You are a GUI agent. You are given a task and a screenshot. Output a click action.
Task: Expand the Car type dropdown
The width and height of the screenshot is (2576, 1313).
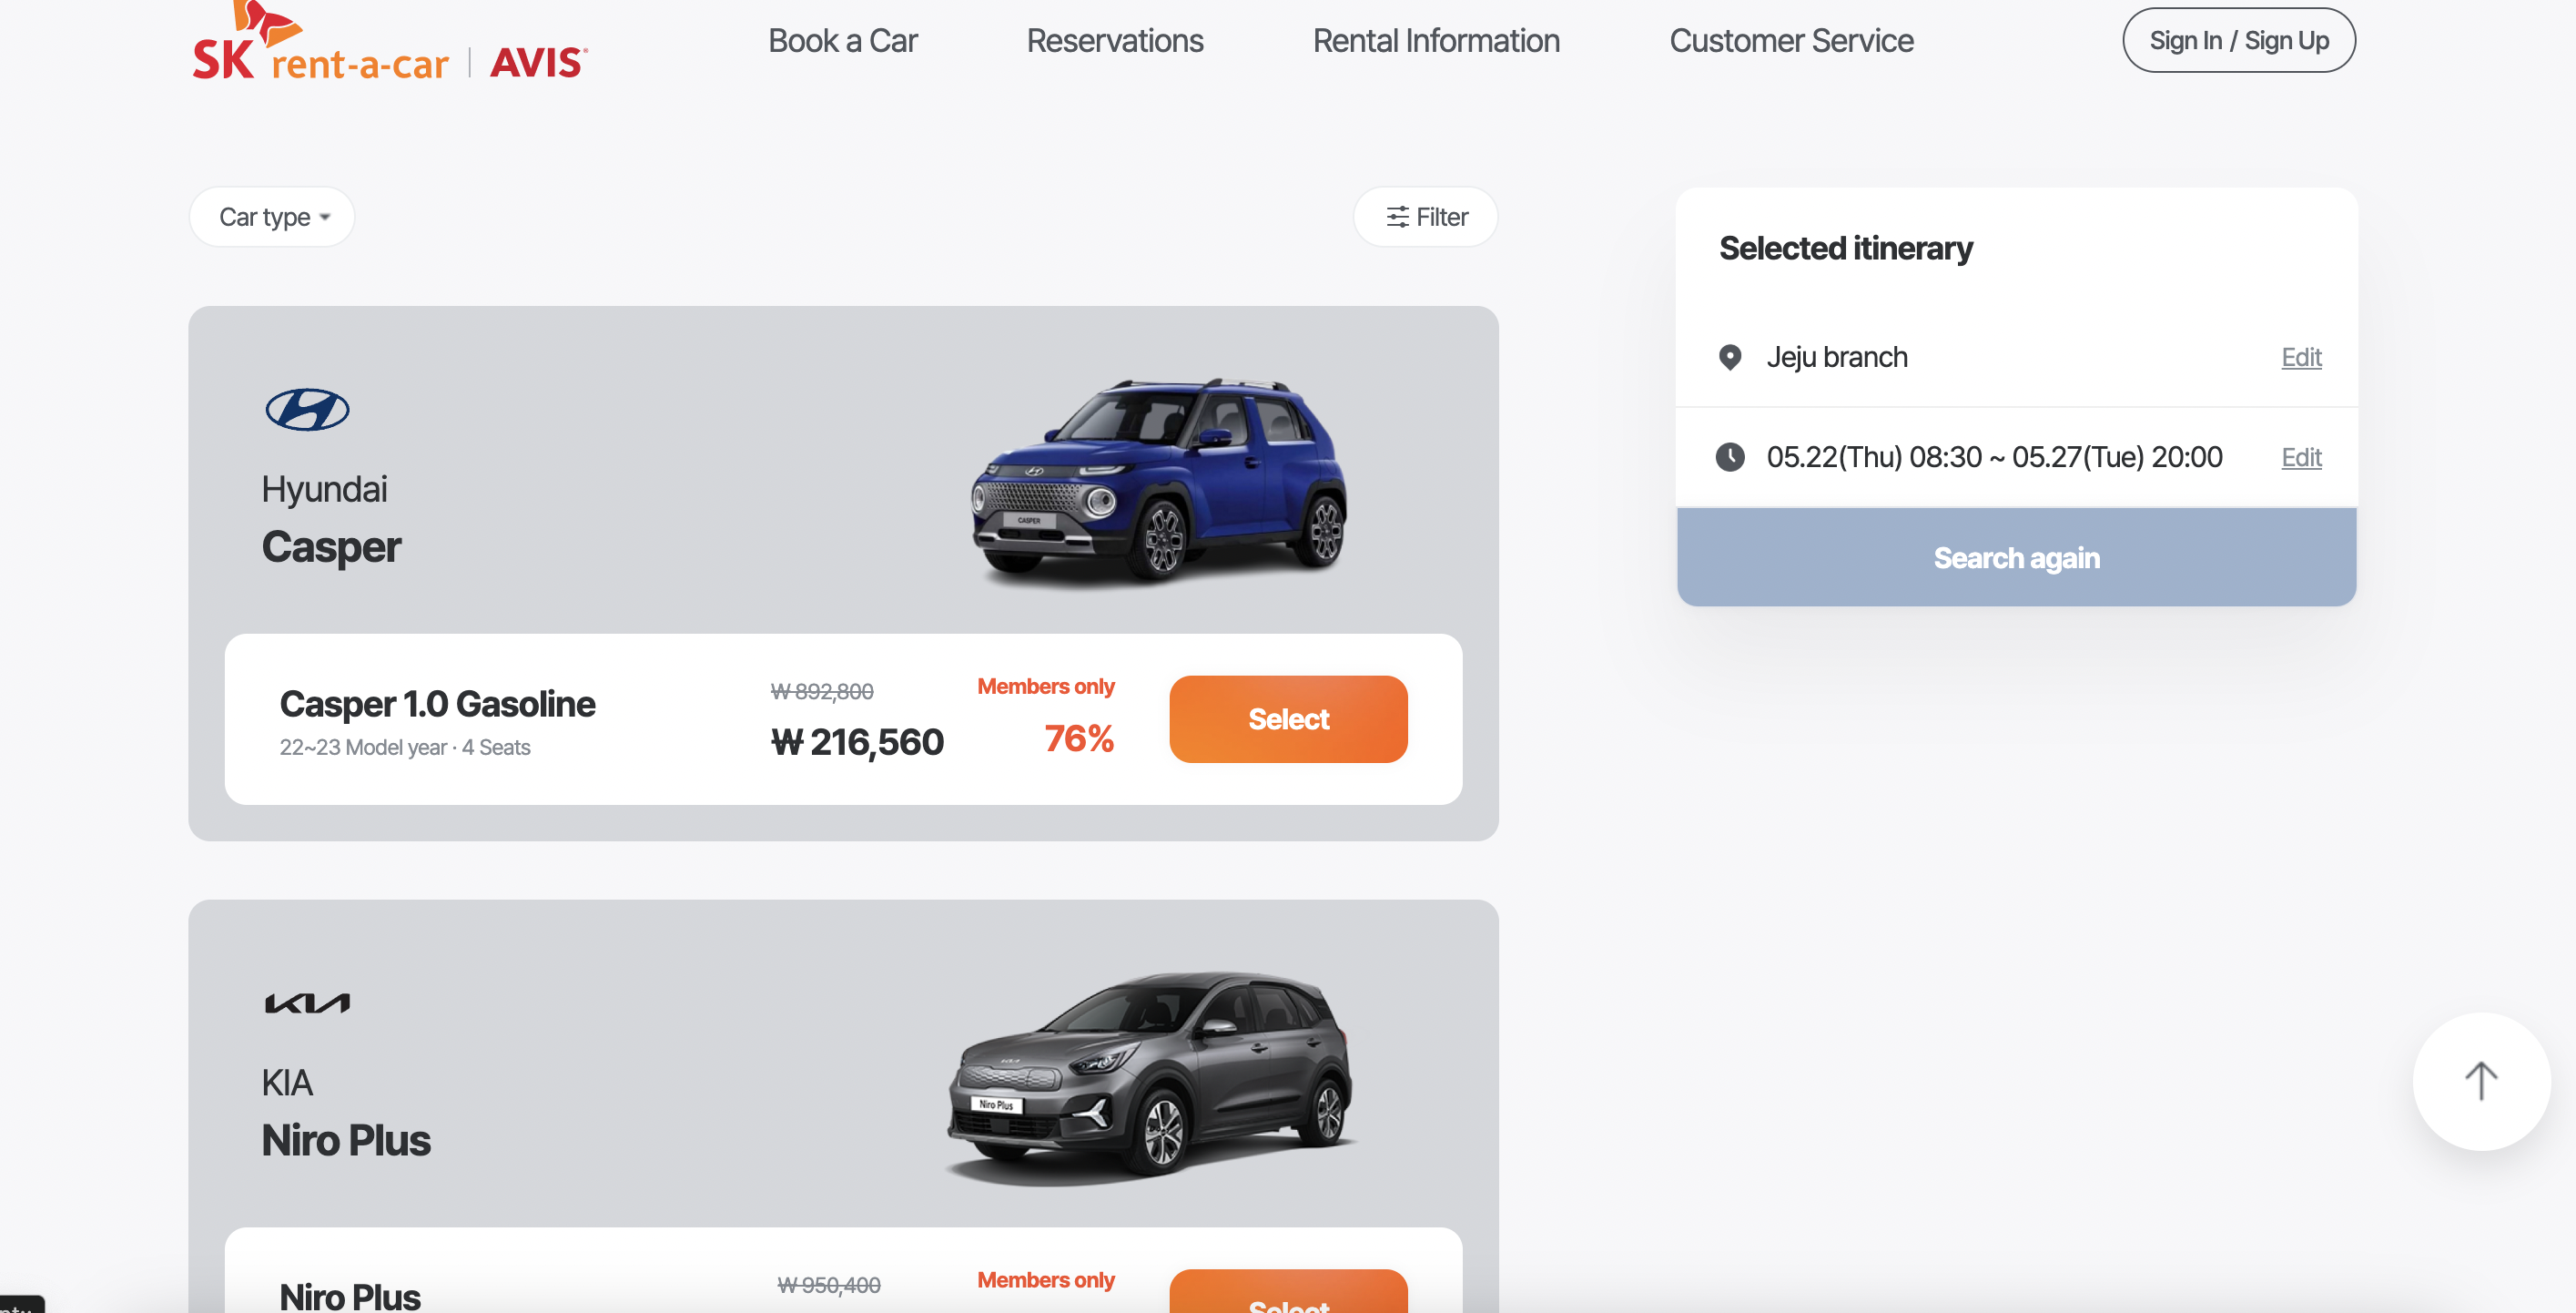click(272, 217)
